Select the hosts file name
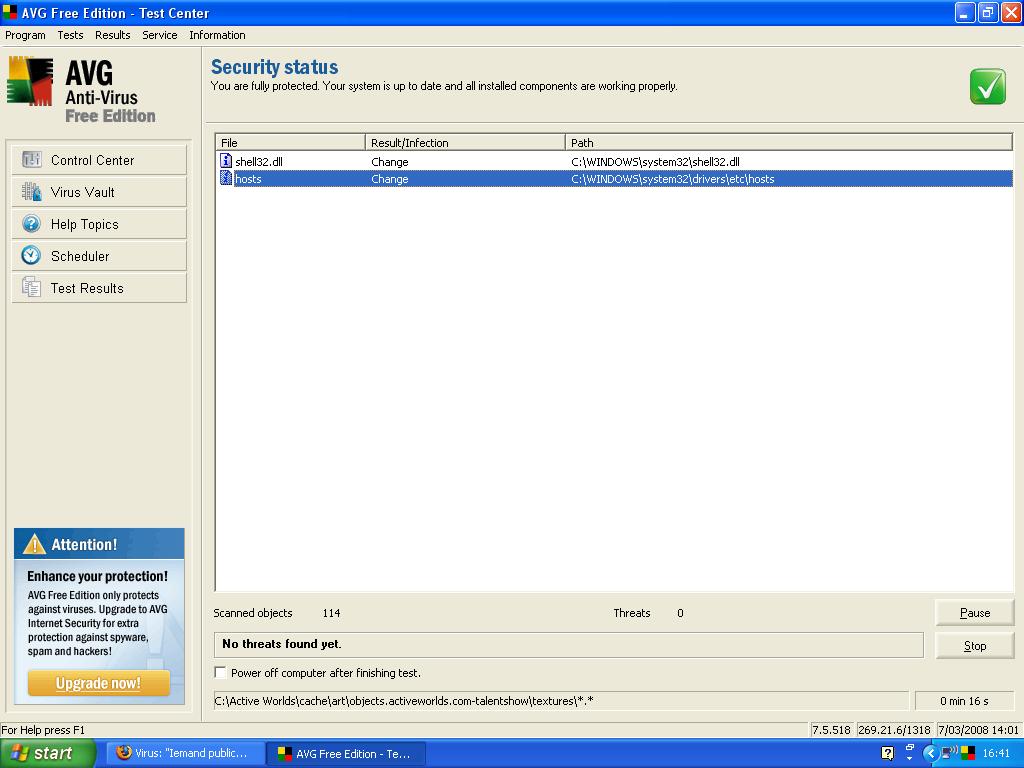This screenshot has height=768, width=1024. point(248,178)
